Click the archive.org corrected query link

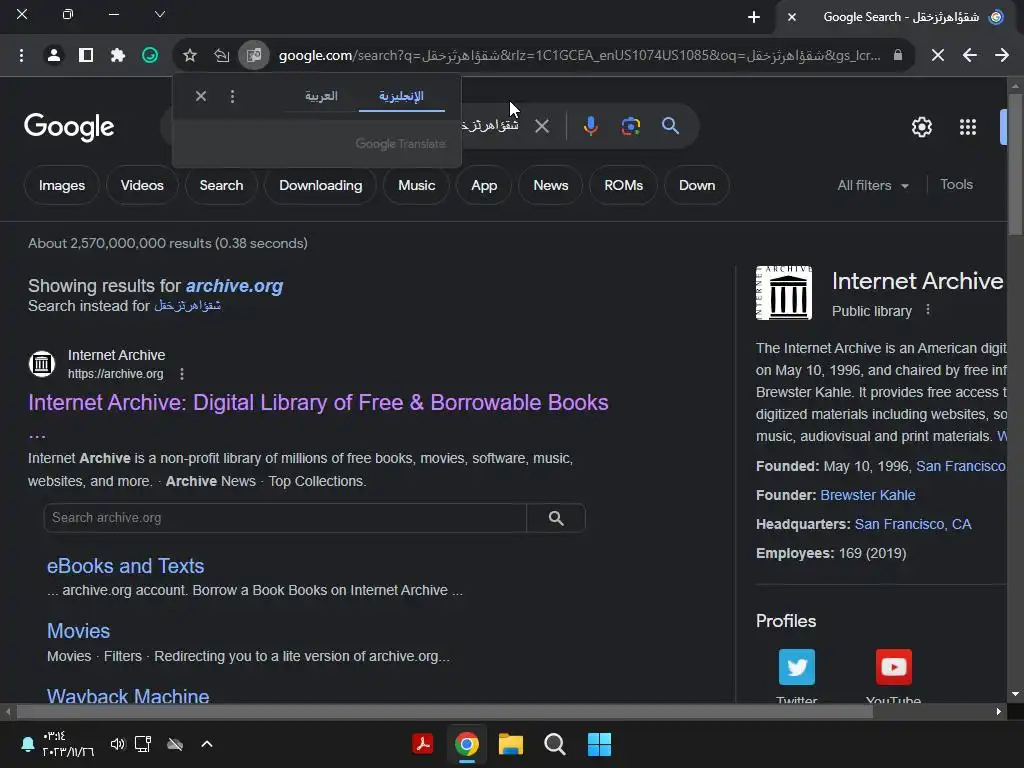pyautogui.click(x=234, y=286)
